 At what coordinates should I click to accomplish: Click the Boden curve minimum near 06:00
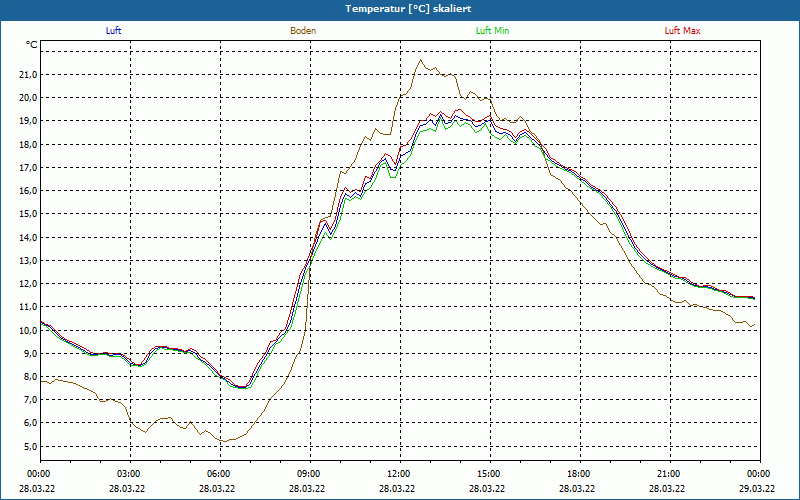click(224, 441)
